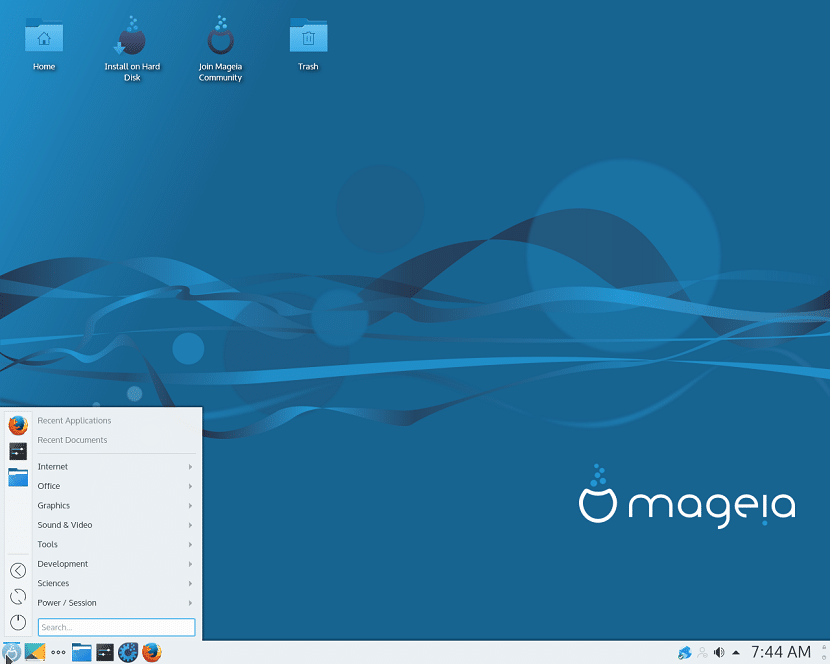830x664 pixels.
Task: Mute audio using the speaker tray icon
Action: pos(718,652)
